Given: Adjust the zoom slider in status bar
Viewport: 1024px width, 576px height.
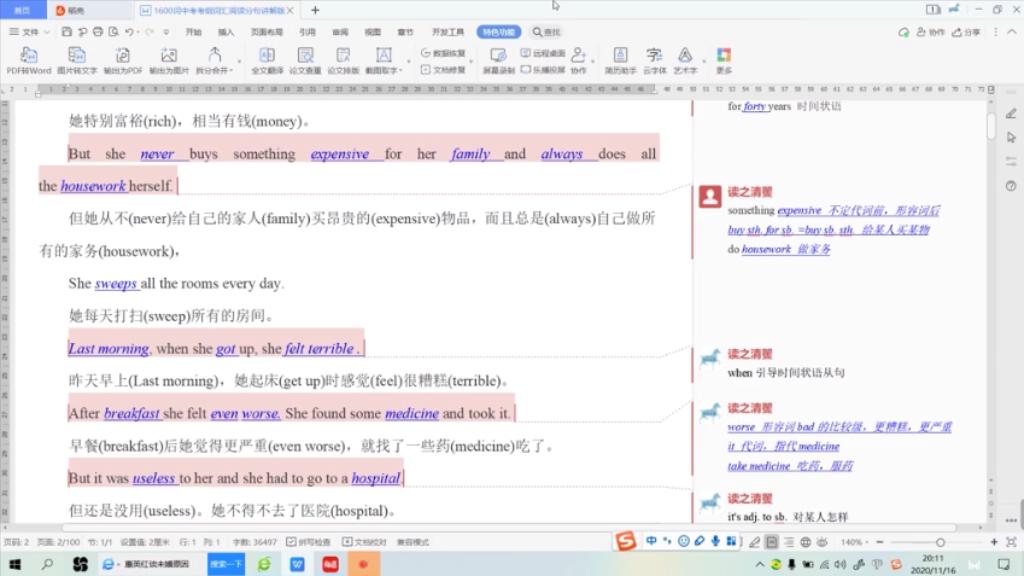Looking at the screenshot, I should tap(940, 542).
